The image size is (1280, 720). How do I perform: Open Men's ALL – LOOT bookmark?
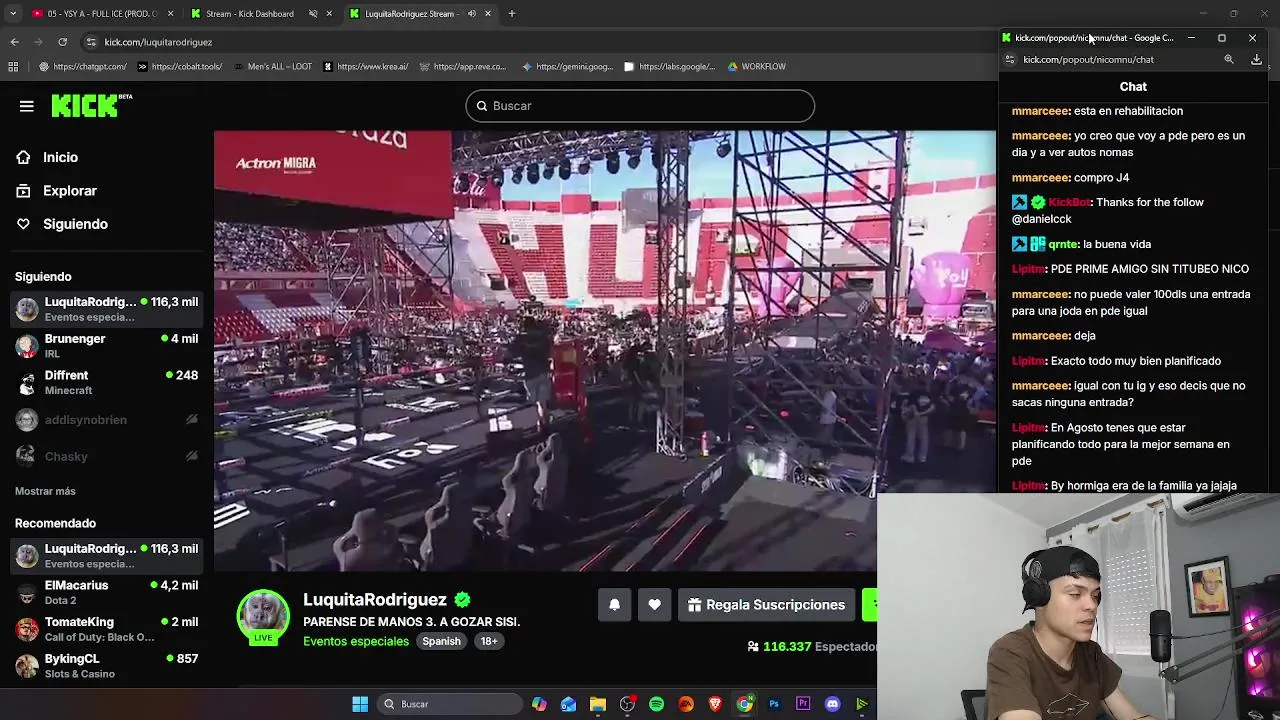click(x=272, y=67)
